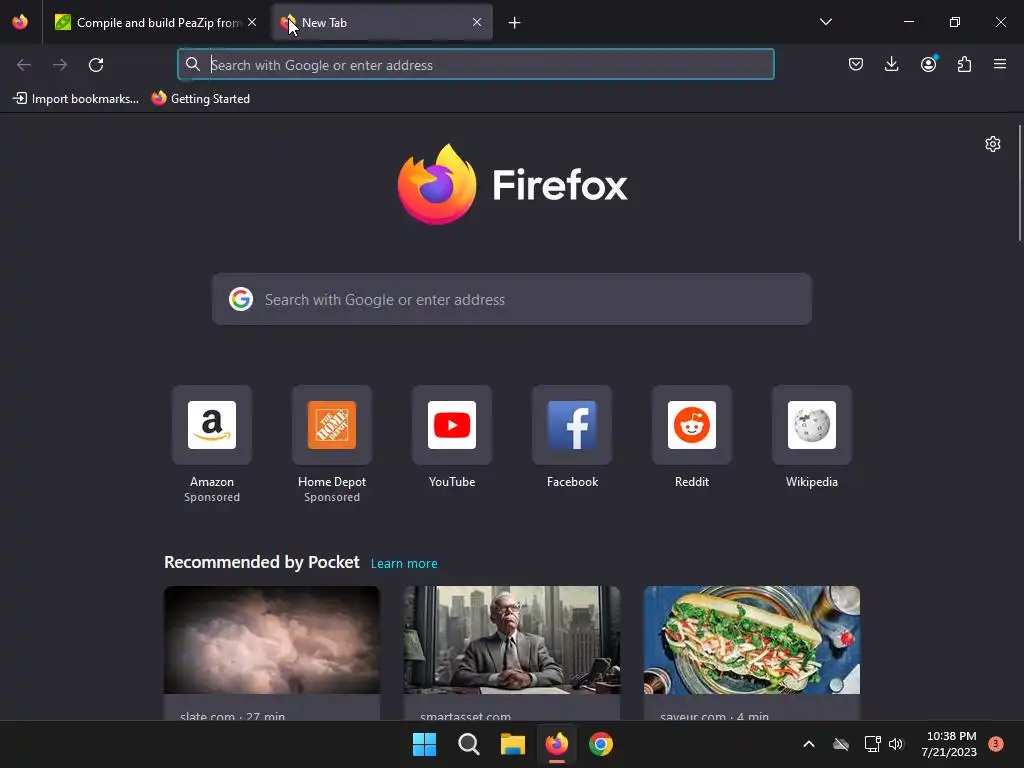Open the Getting Started bookmark

pyautogui.click(x=200, y=99)
